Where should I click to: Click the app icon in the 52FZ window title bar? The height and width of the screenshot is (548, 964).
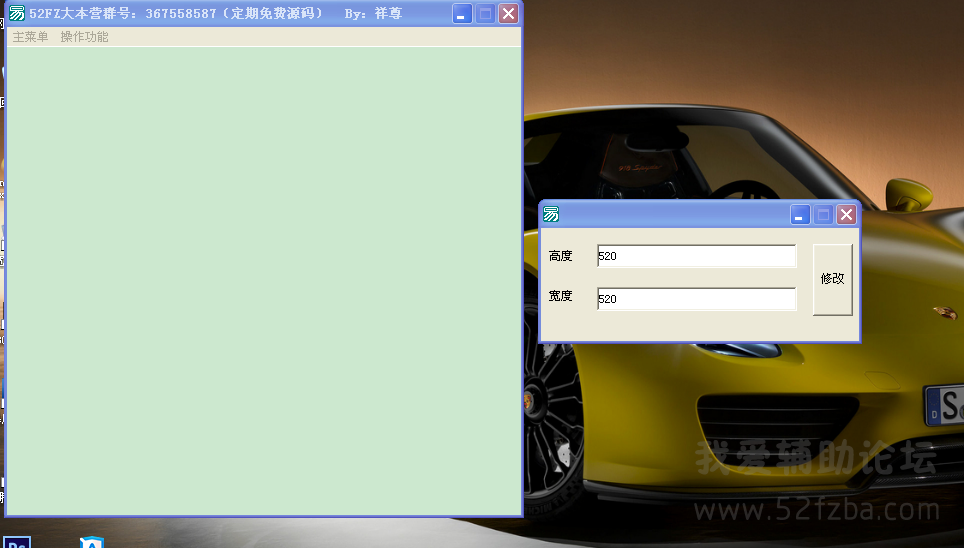pos(17,14)
